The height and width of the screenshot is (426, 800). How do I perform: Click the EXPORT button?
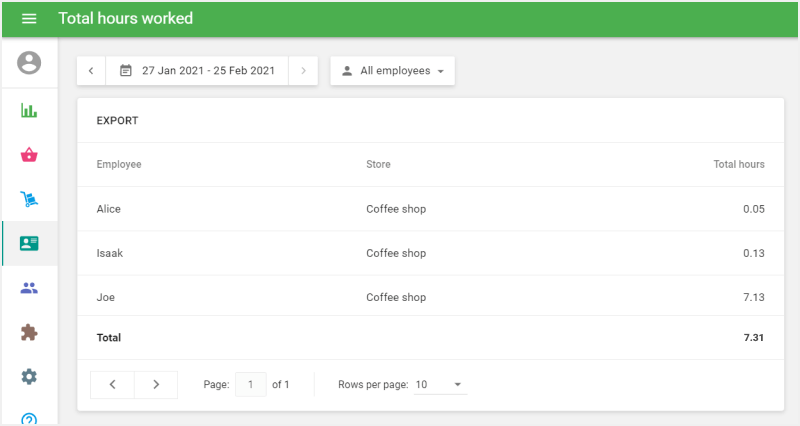click(117, 120)
